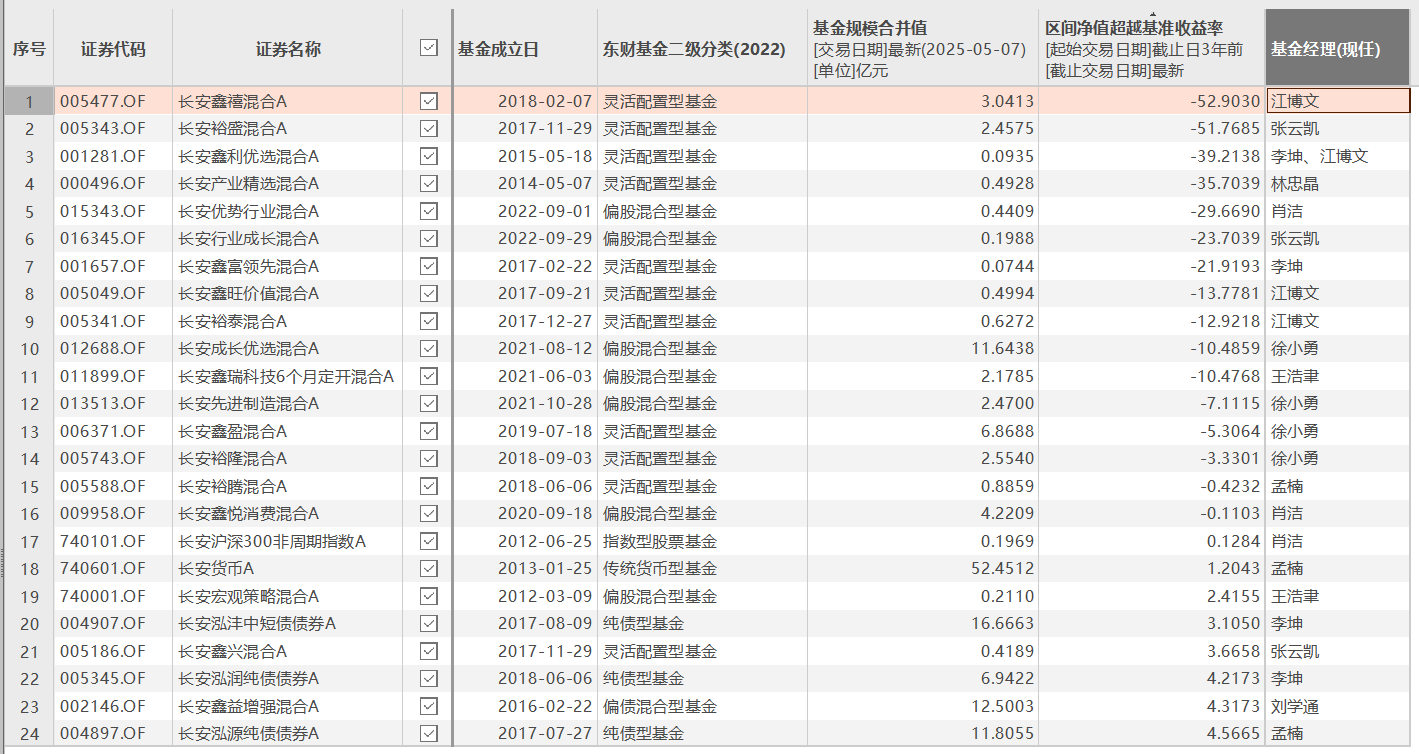Click security code 012688.OF
This screenshot has width=1419, height=754.
(x=103, y=349)
